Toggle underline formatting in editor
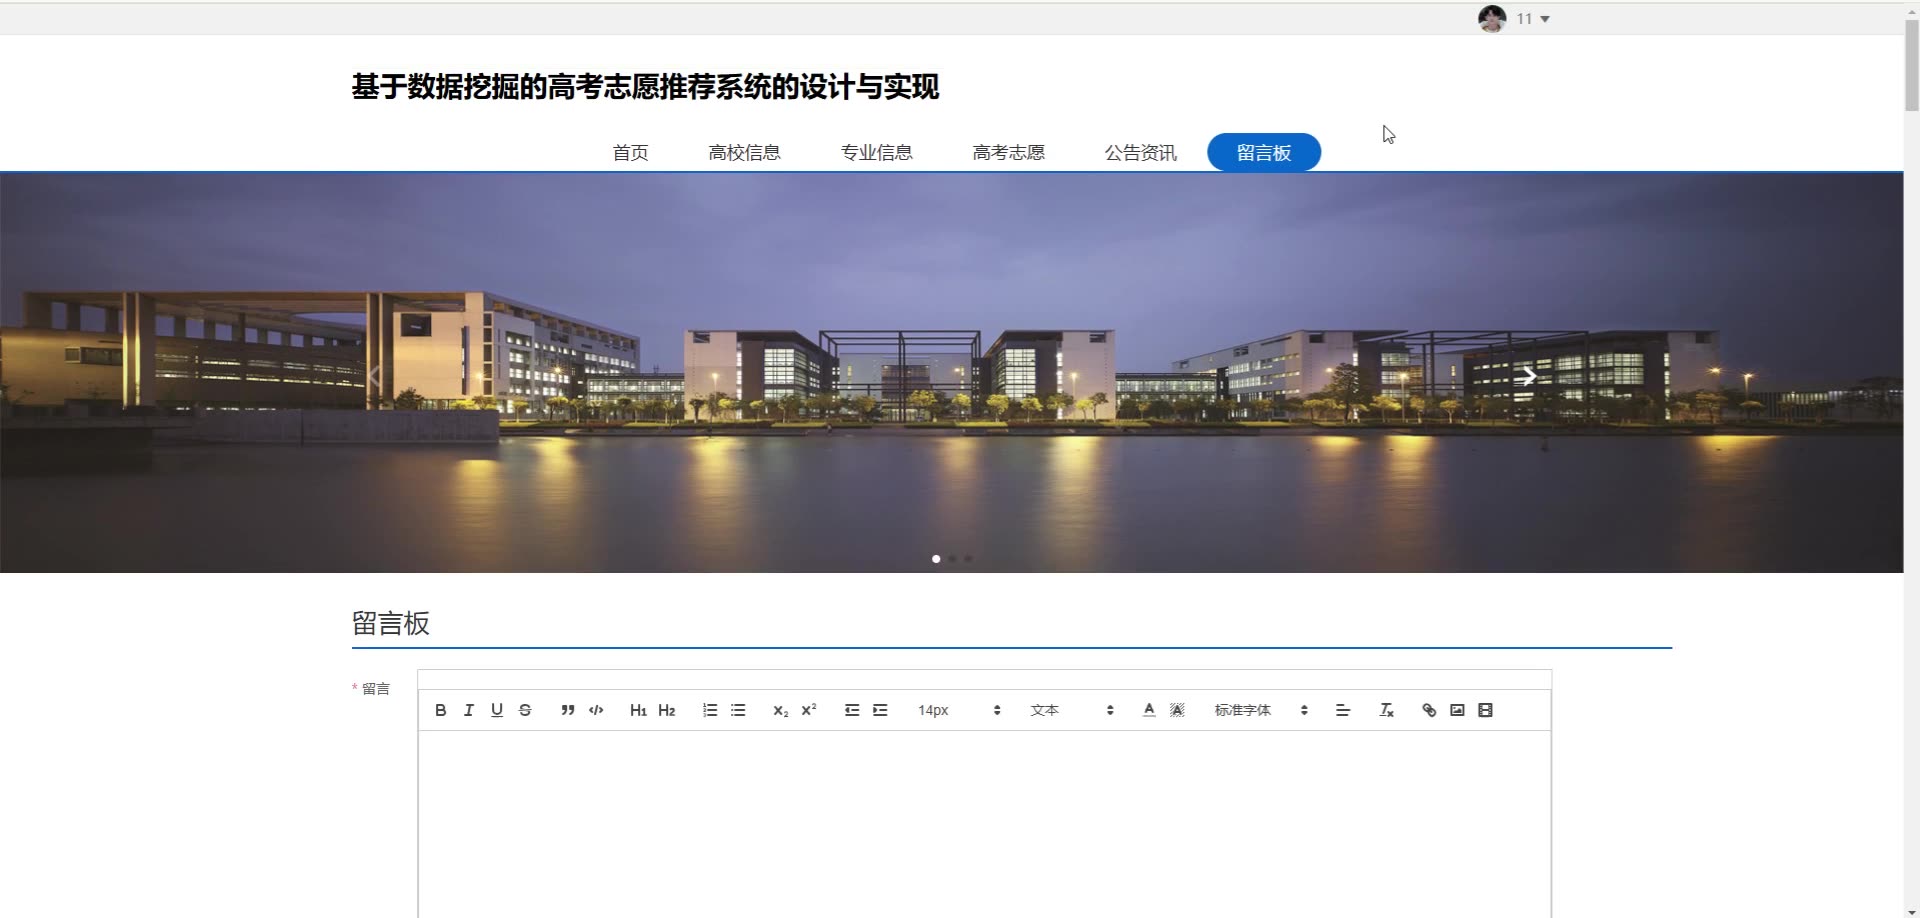This screenshot has width=1920, height=918. point(497,710)
